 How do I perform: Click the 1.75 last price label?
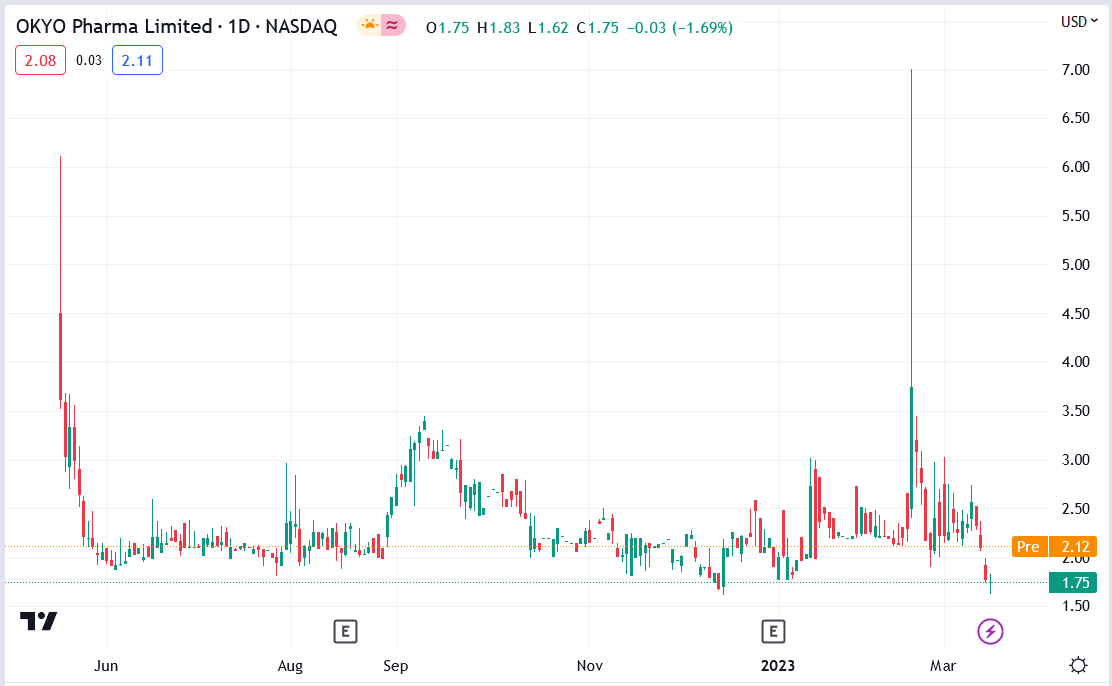tap(1073, 582)
